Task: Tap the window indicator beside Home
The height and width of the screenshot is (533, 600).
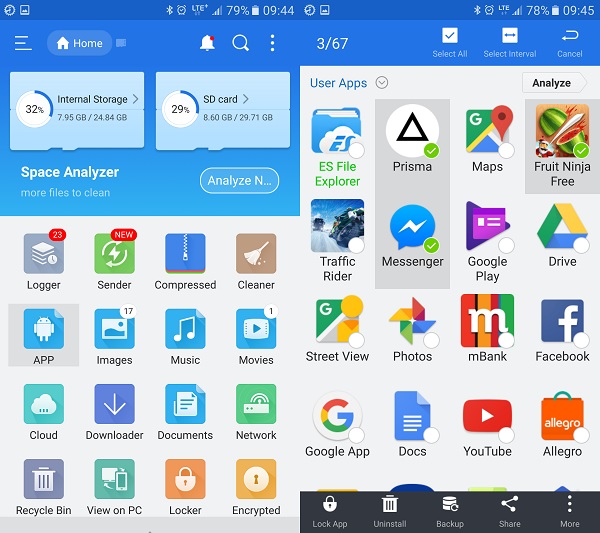Action: pyautogui.click(x=121, y=43)
